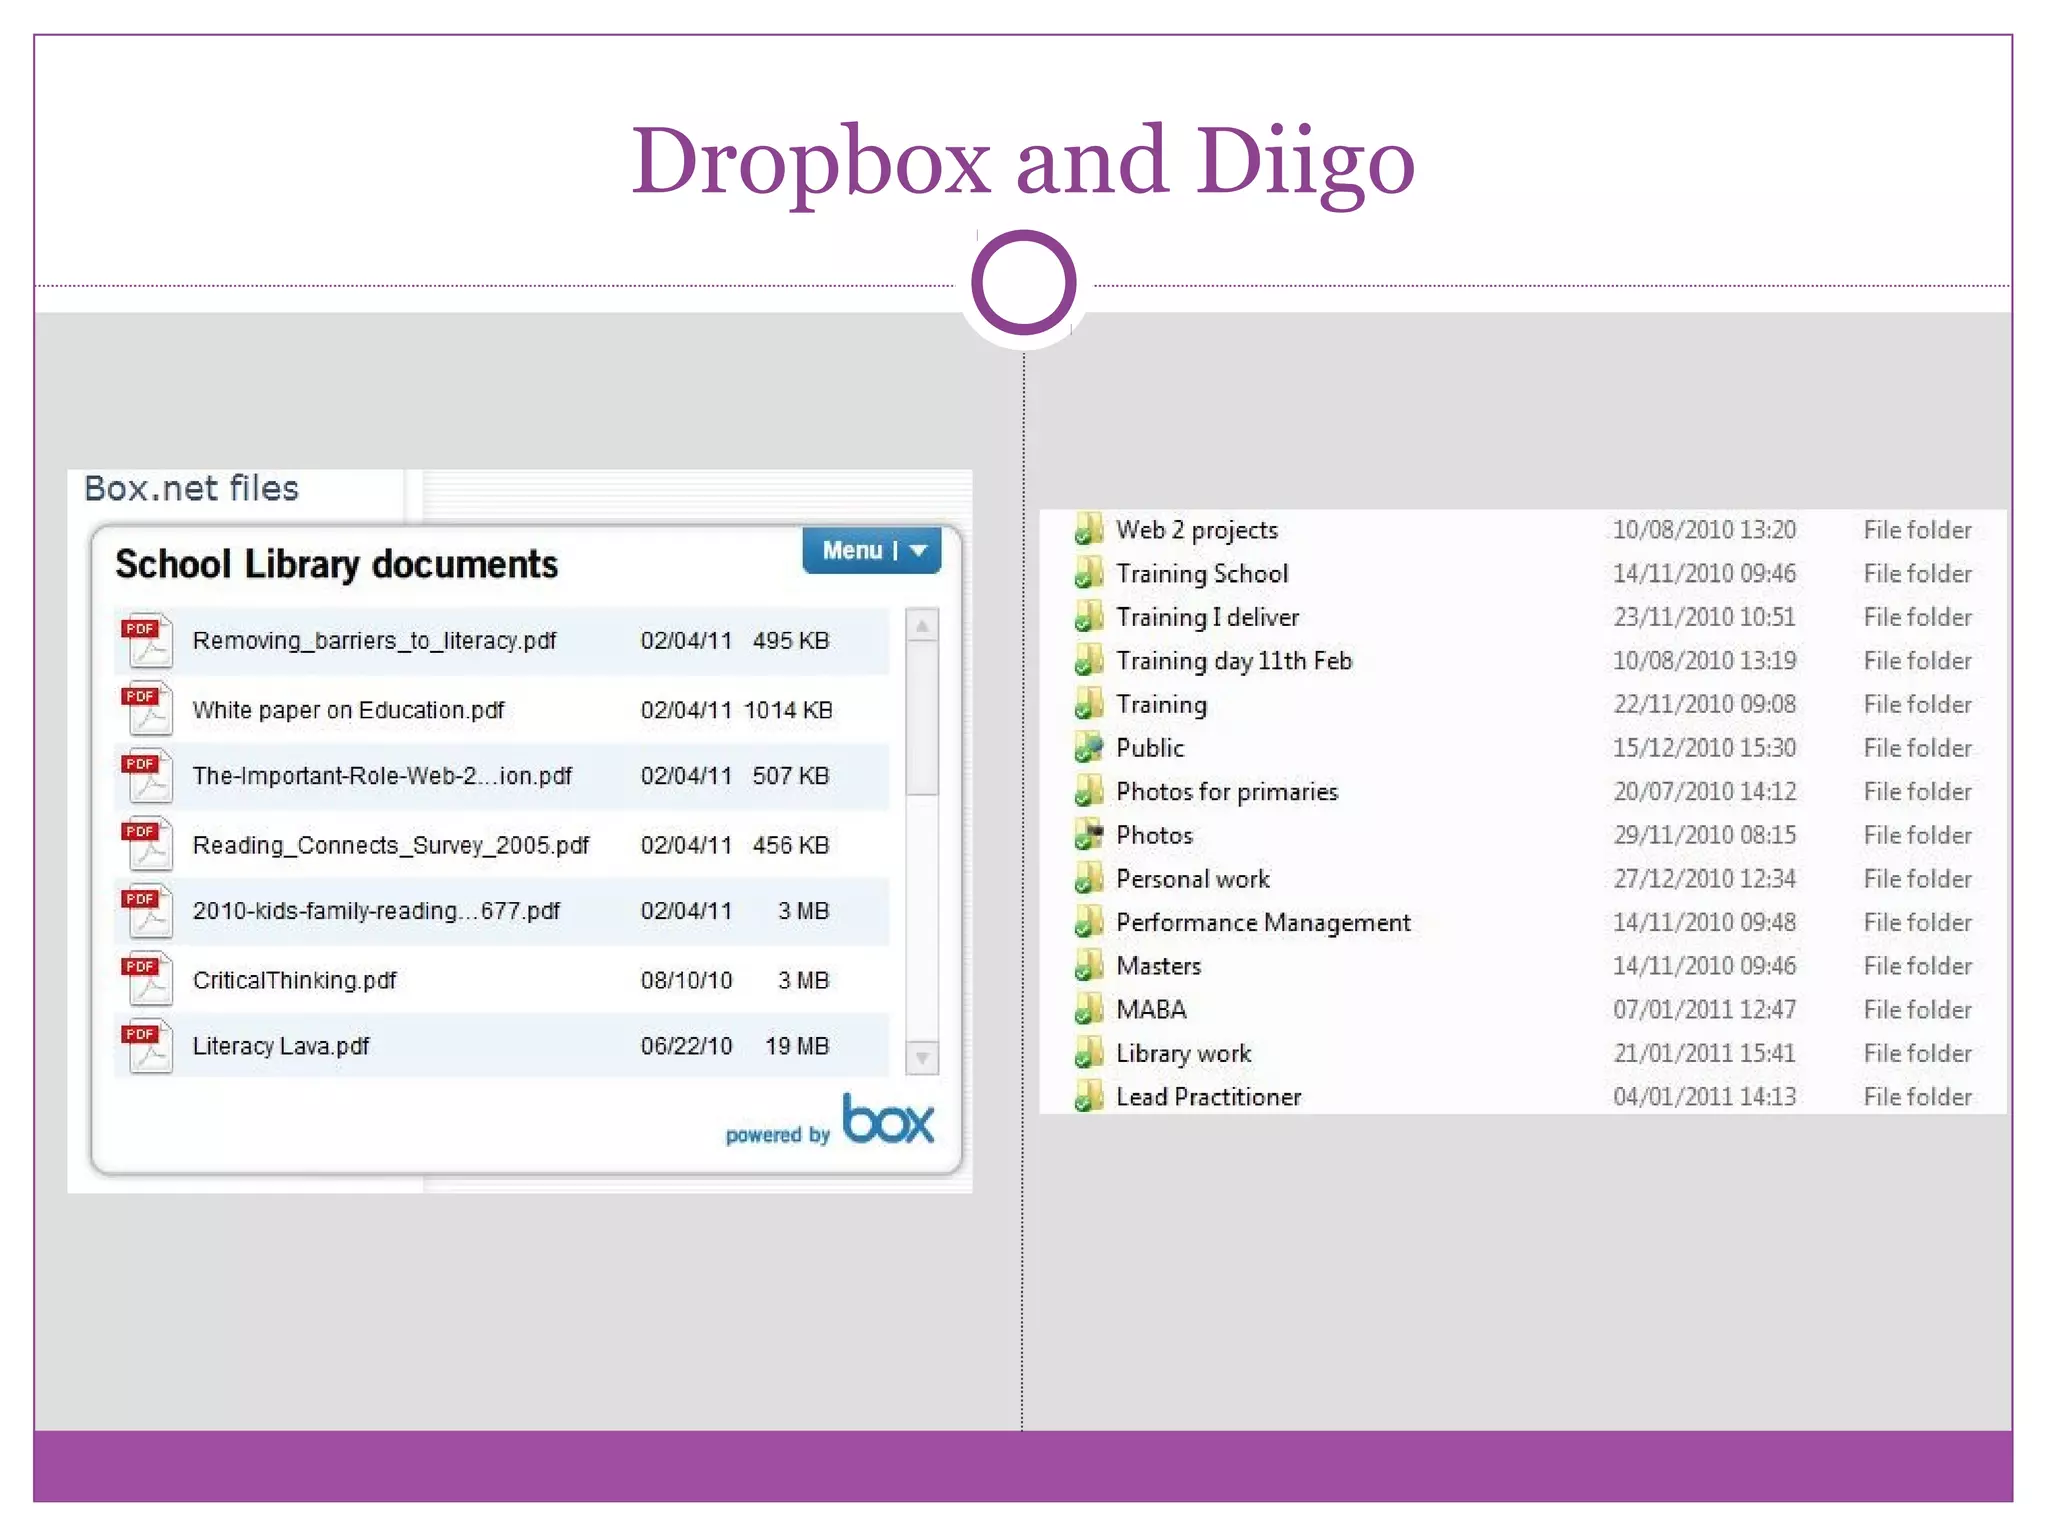Viewport: 2048px width, 1536px height.
Task: Select the Masters folder name
Action: (1159, 965)
